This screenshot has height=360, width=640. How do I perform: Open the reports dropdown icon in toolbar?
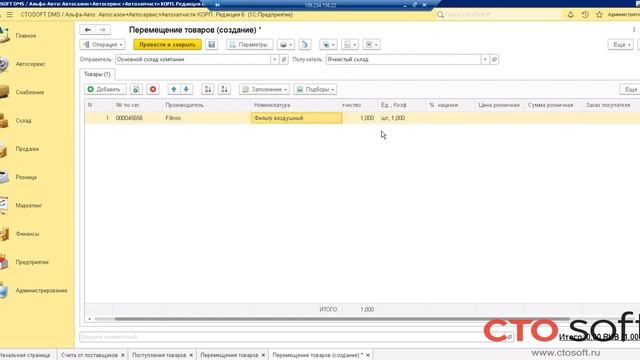350,44
